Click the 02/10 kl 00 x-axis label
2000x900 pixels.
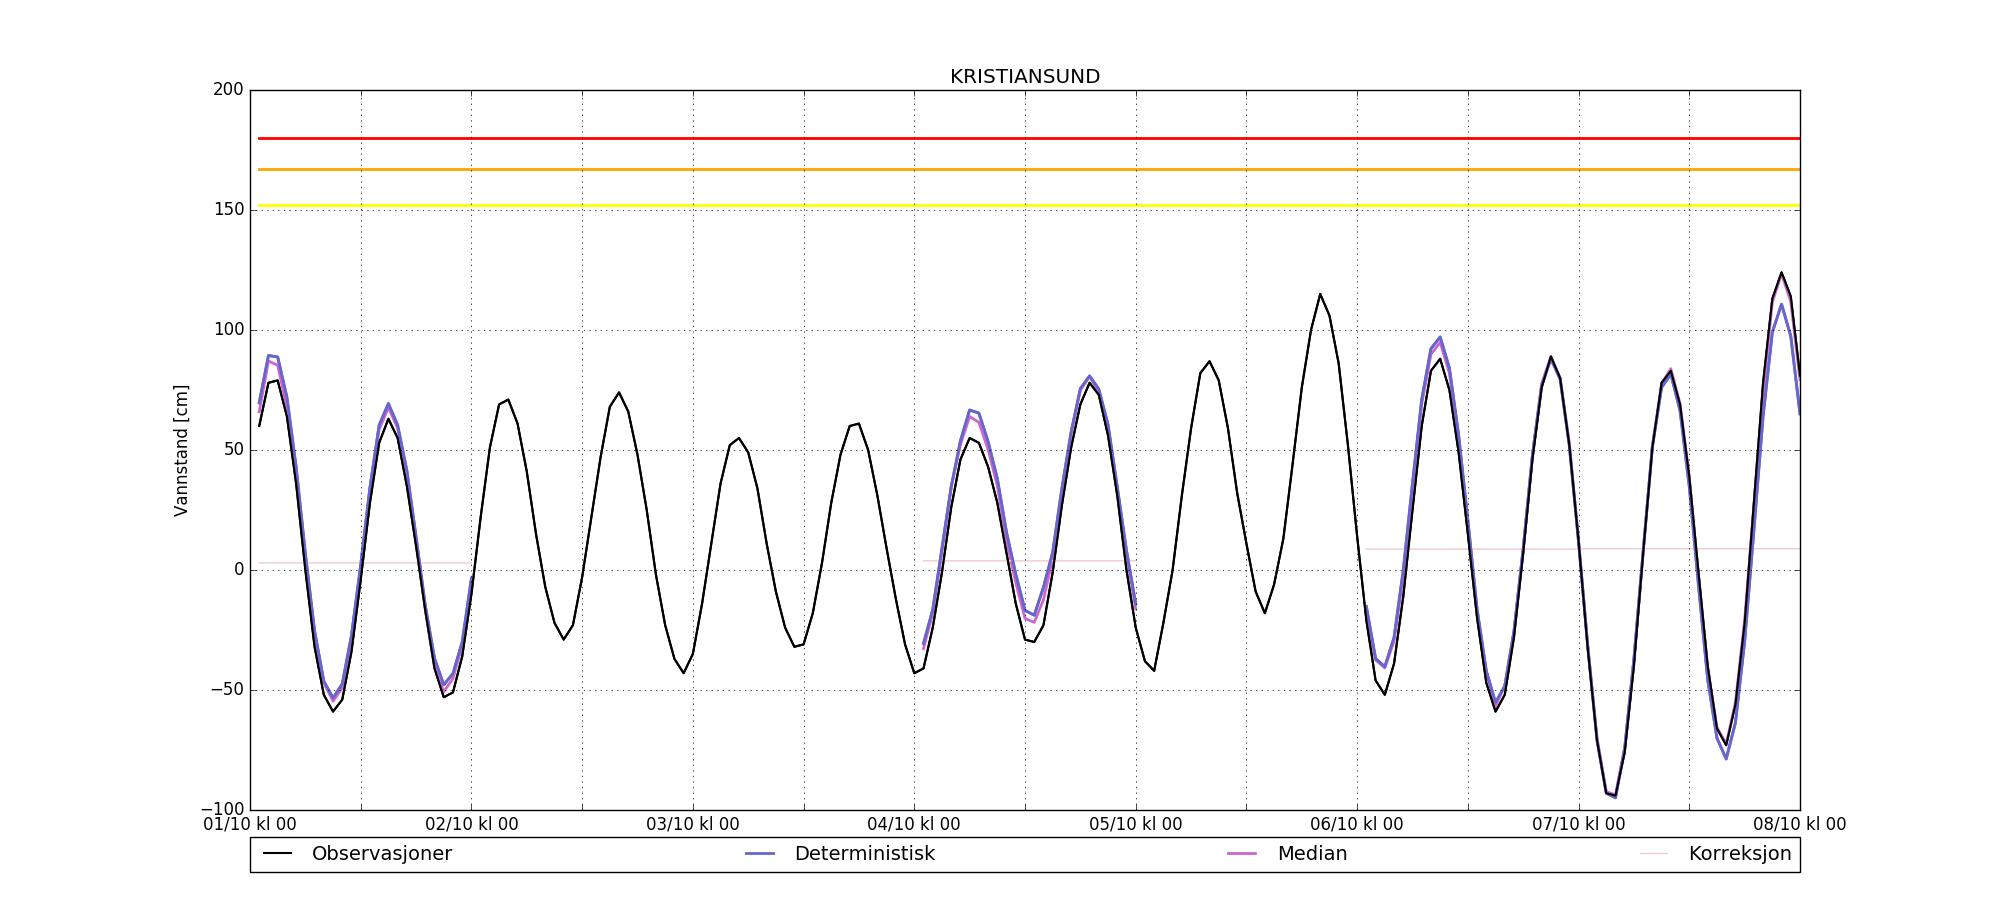coord(472,825)
